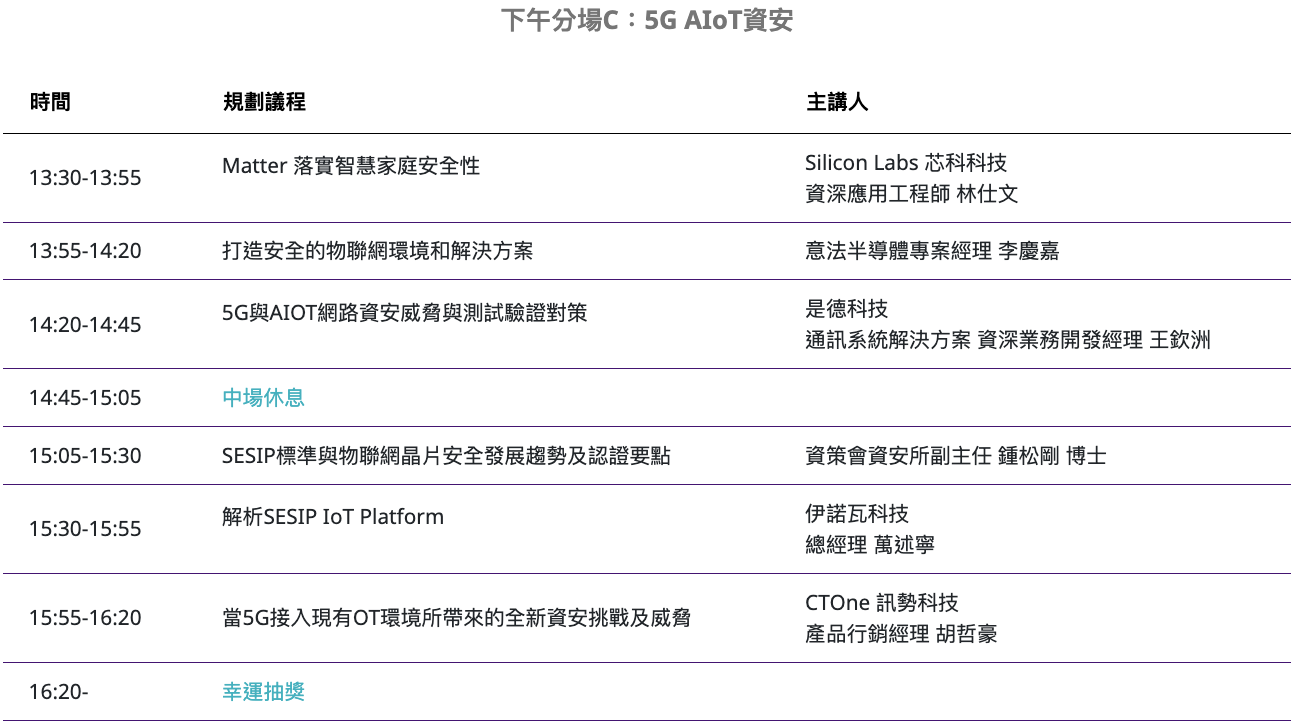This screenshot has height=727, width=1296.
Task: Open the 5G與AIOT網路資安威脅與測試驗證對策 session
Action: tap(404, 313)
